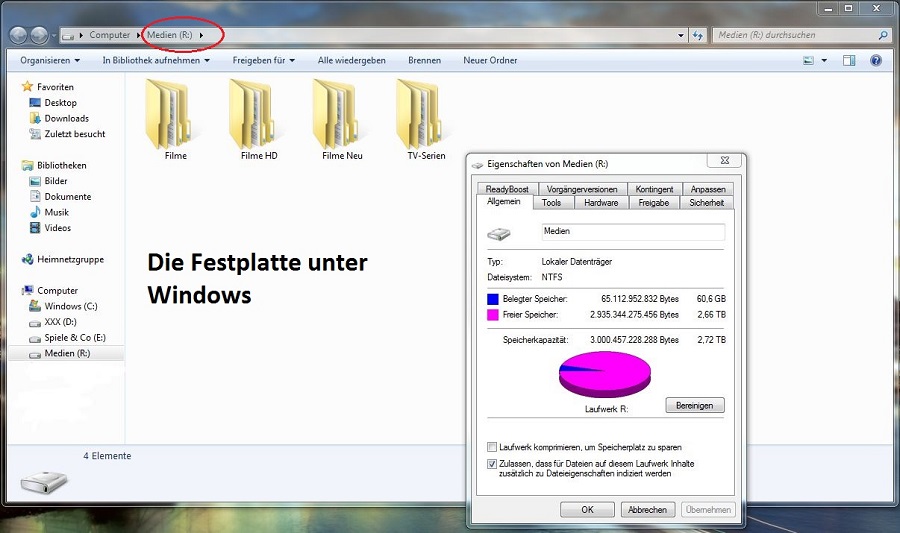Open help with the blue question mark
The width and height of the screenshot is (900, 533).
pyautogui.click(x=876, y=60)
